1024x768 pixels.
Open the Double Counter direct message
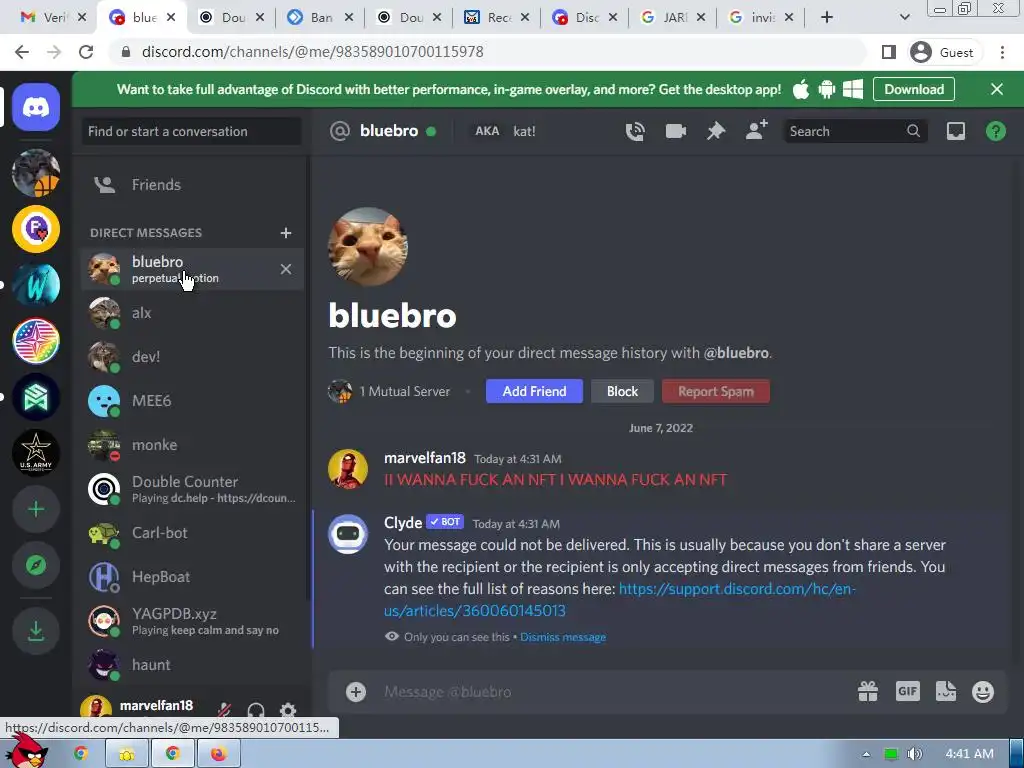click(193, 488)
